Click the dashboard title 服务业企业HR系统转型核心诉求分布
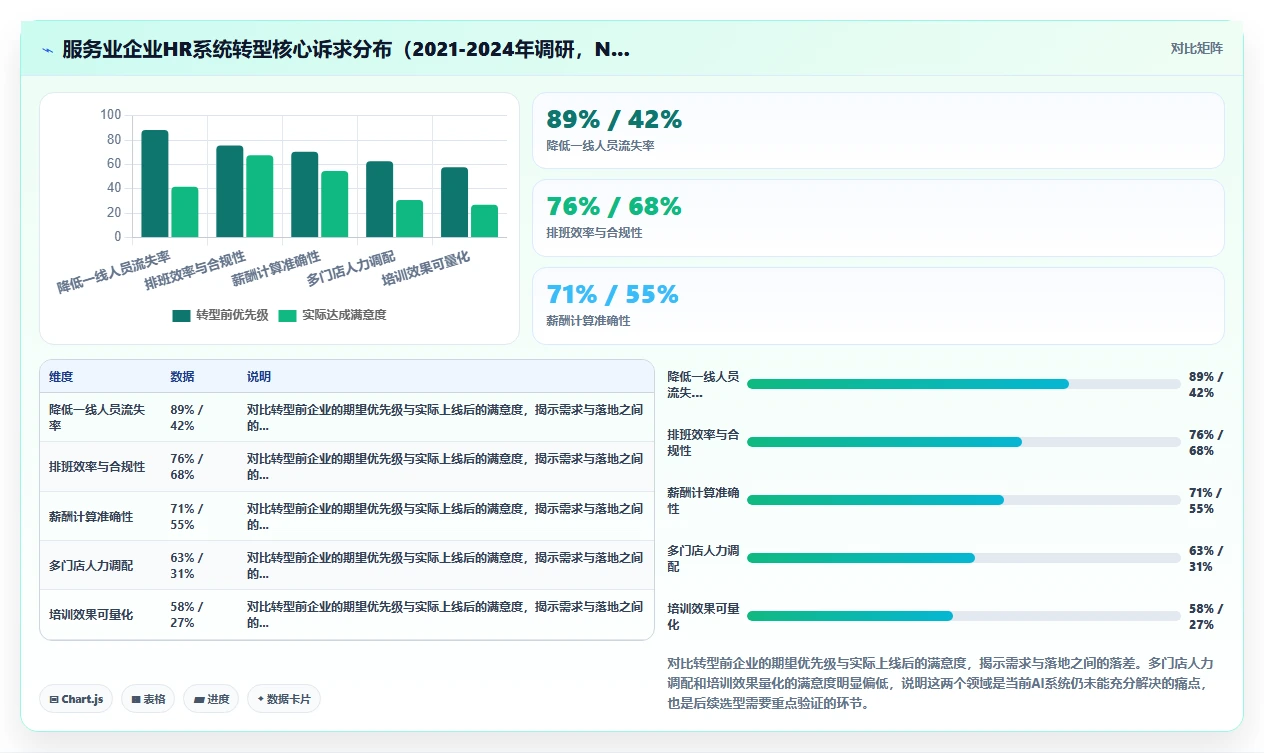 [x=346, y=50]
